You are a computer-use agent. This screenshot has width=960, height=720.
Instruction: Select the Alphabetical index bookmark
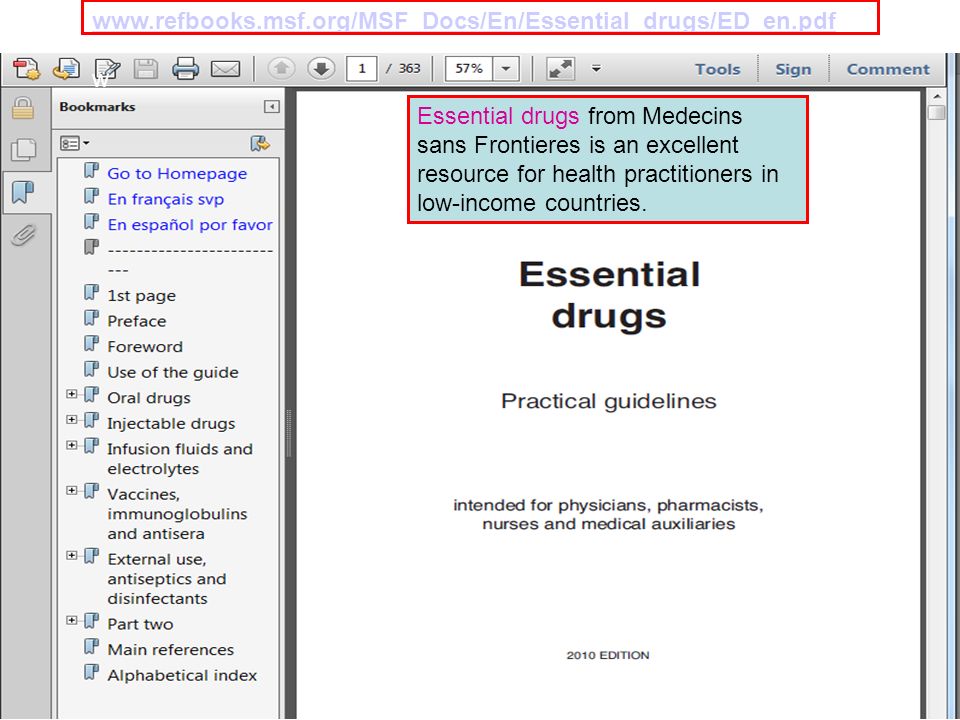[x=182, y=675]
